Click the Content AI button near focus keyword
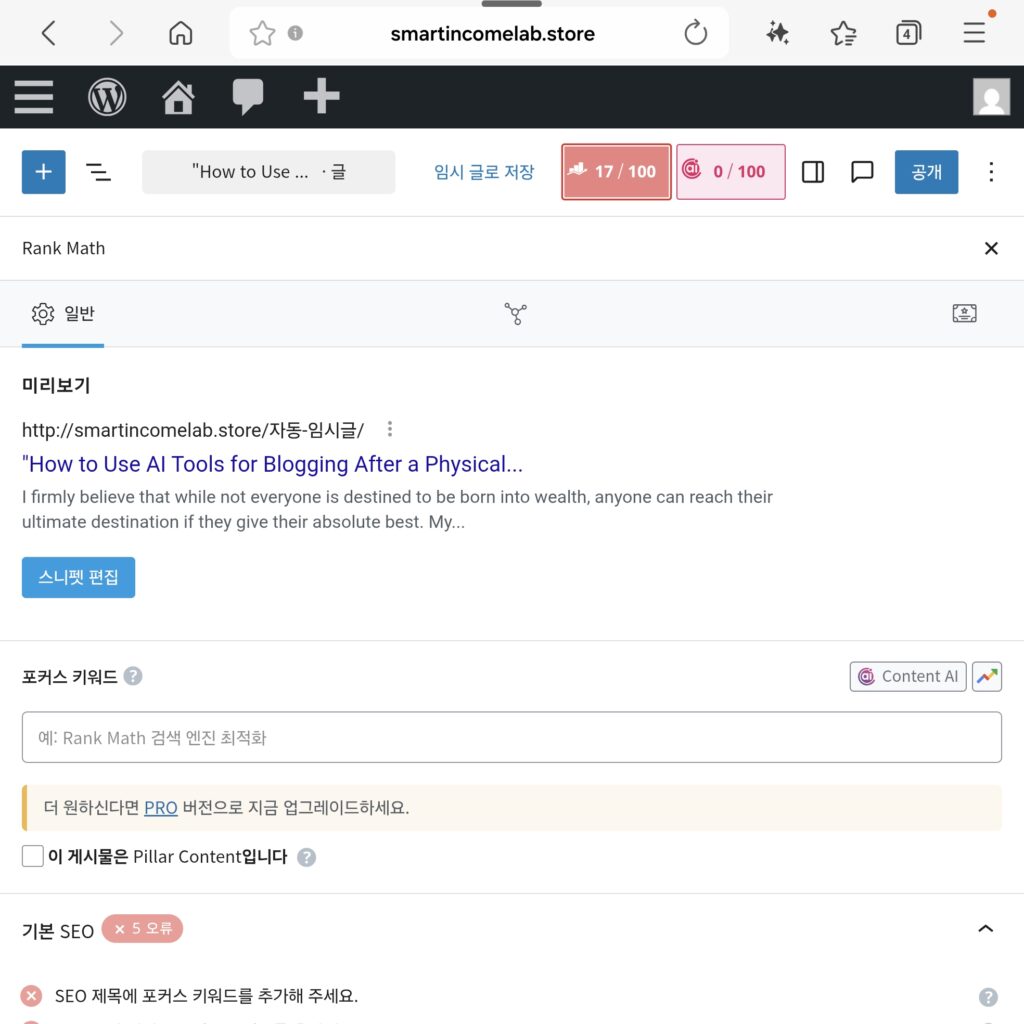1024x1024 pixels. coord(907,676)
